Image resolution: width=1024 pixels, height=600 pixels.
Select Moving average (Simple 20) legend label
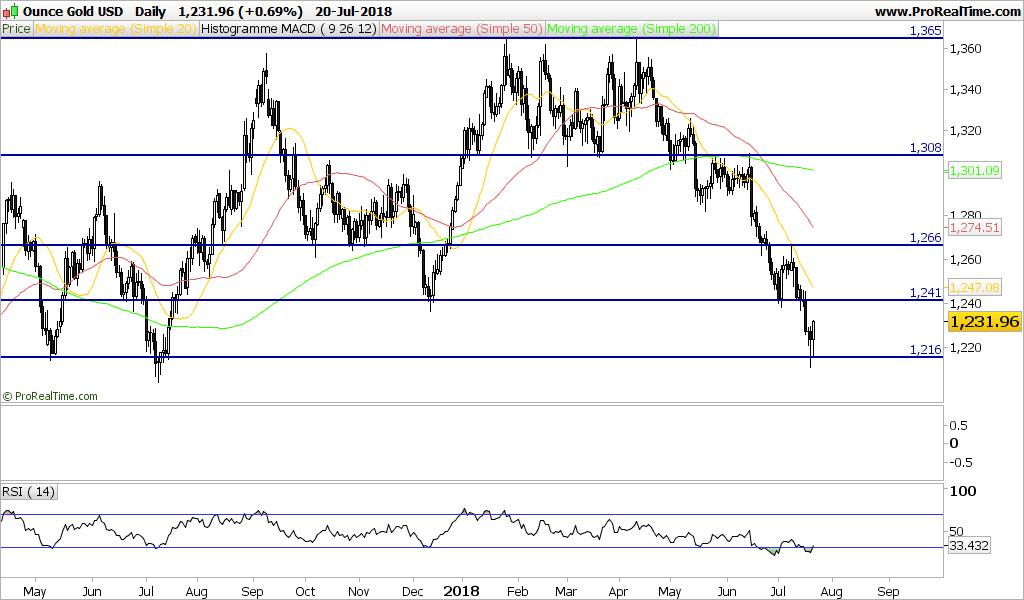(116, 29)
